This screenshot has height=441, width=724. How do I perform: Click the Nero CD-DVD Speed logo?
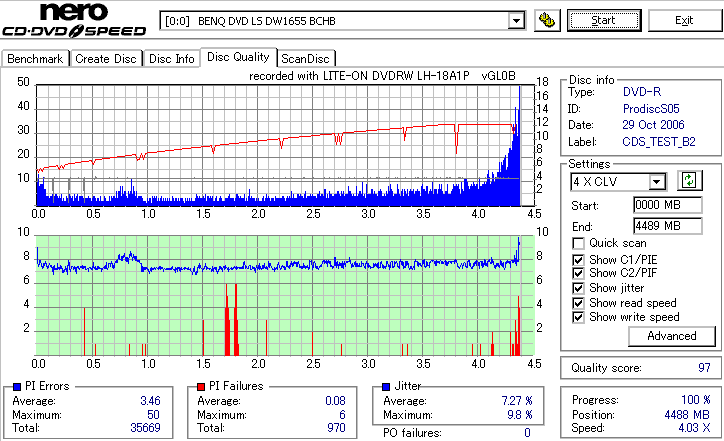pos(74,20)
